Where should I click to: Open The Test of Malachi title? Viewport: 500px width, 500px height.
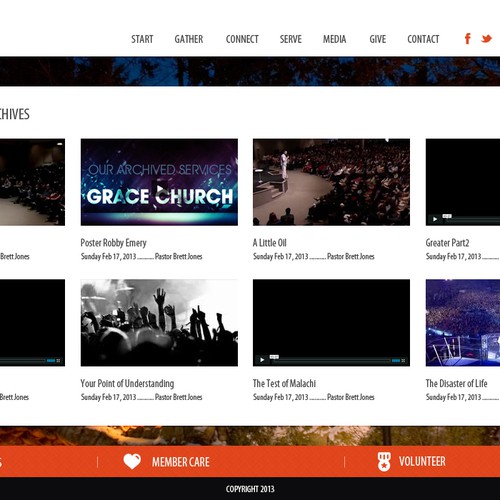pos(284,383)
